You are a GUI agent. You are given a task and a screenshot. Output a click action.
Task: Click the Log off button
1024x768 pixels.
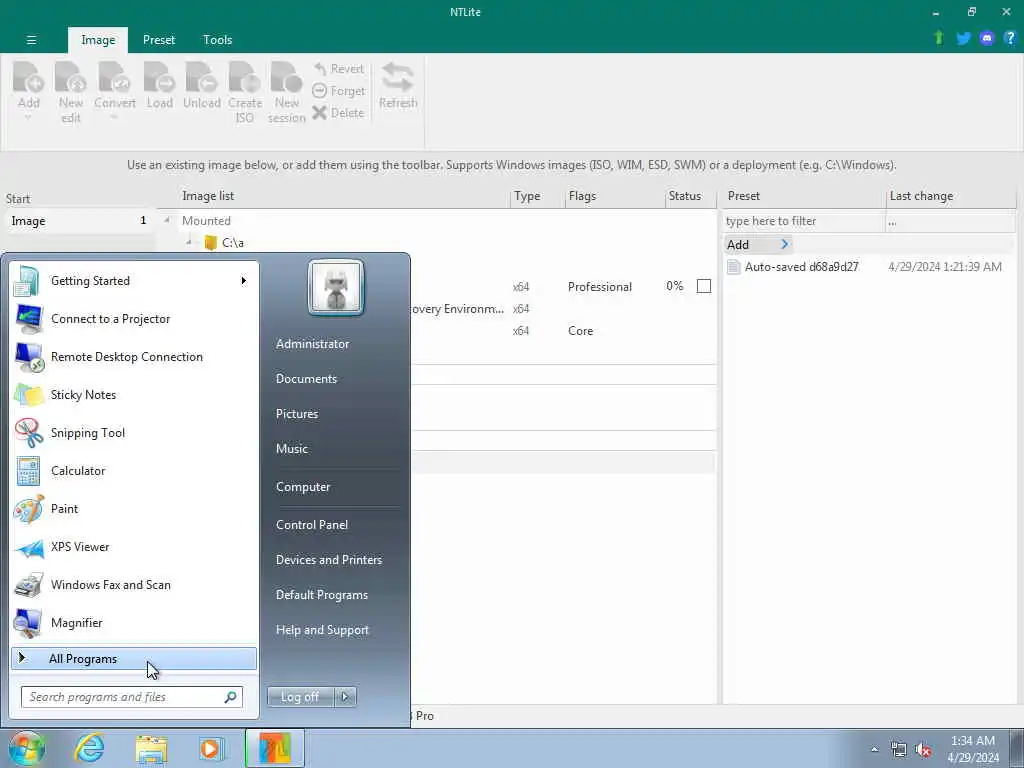(300, 697)
